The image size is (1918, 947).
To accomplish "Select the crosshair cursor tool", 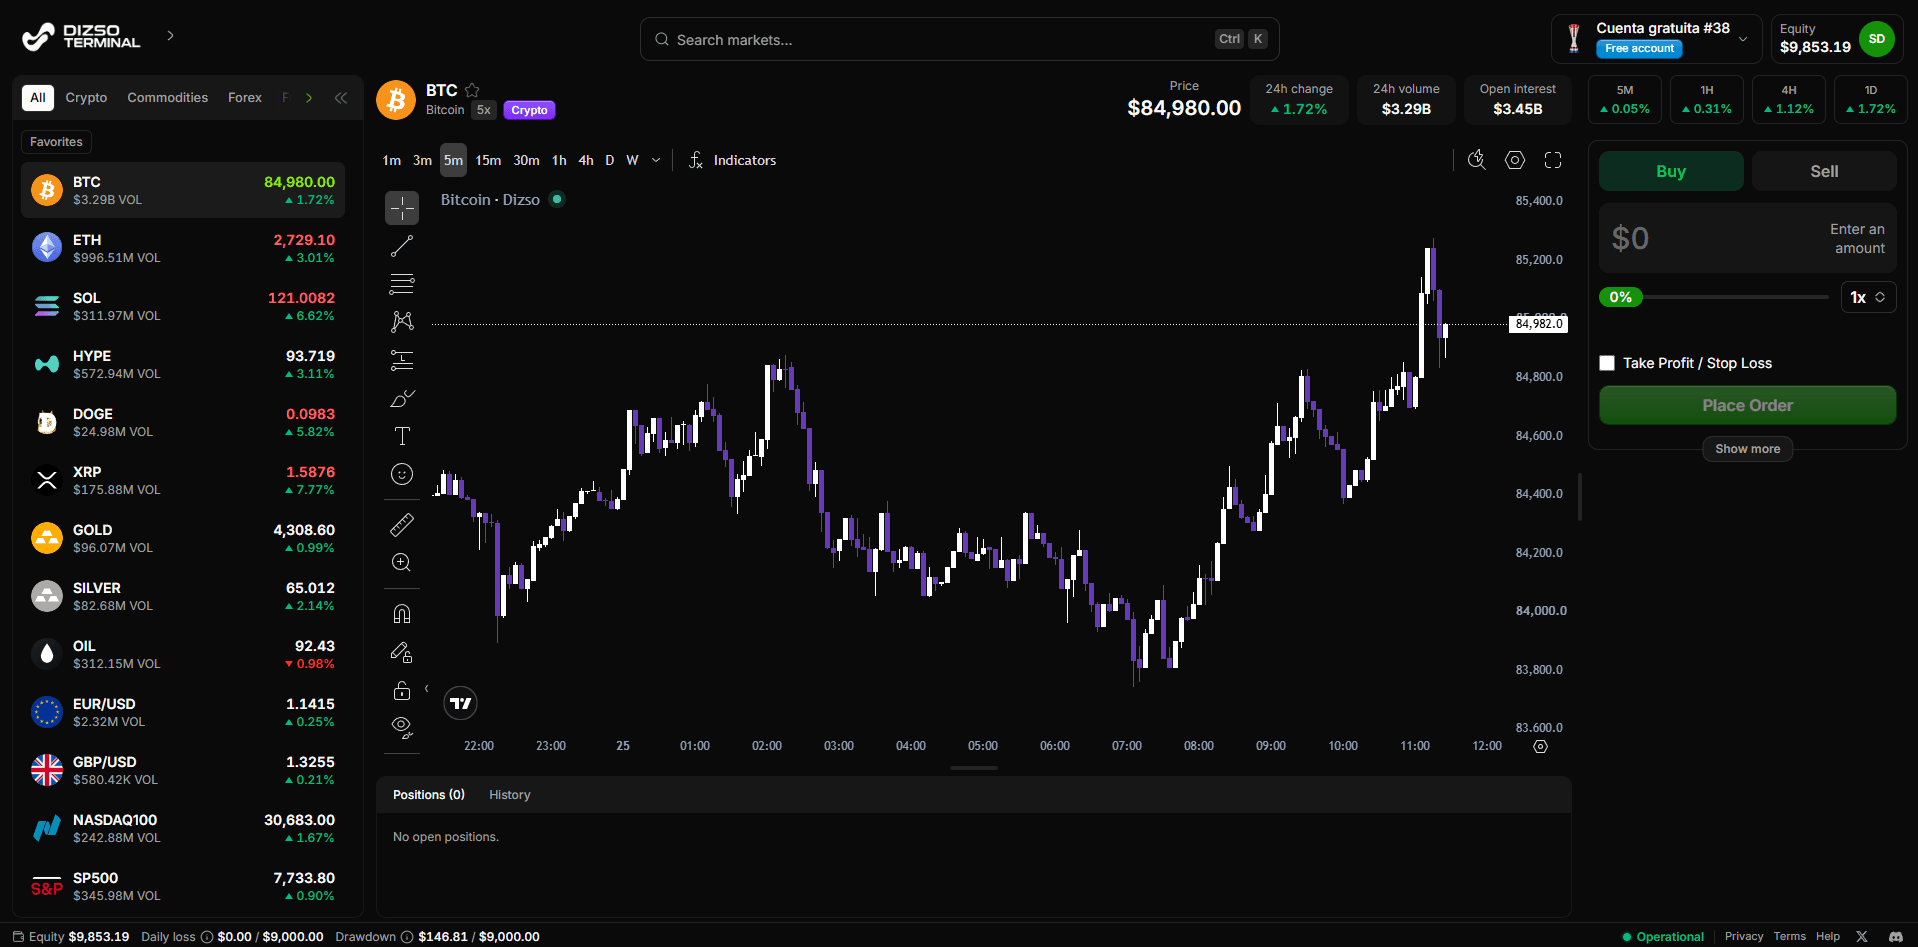I will pos(402,208).
